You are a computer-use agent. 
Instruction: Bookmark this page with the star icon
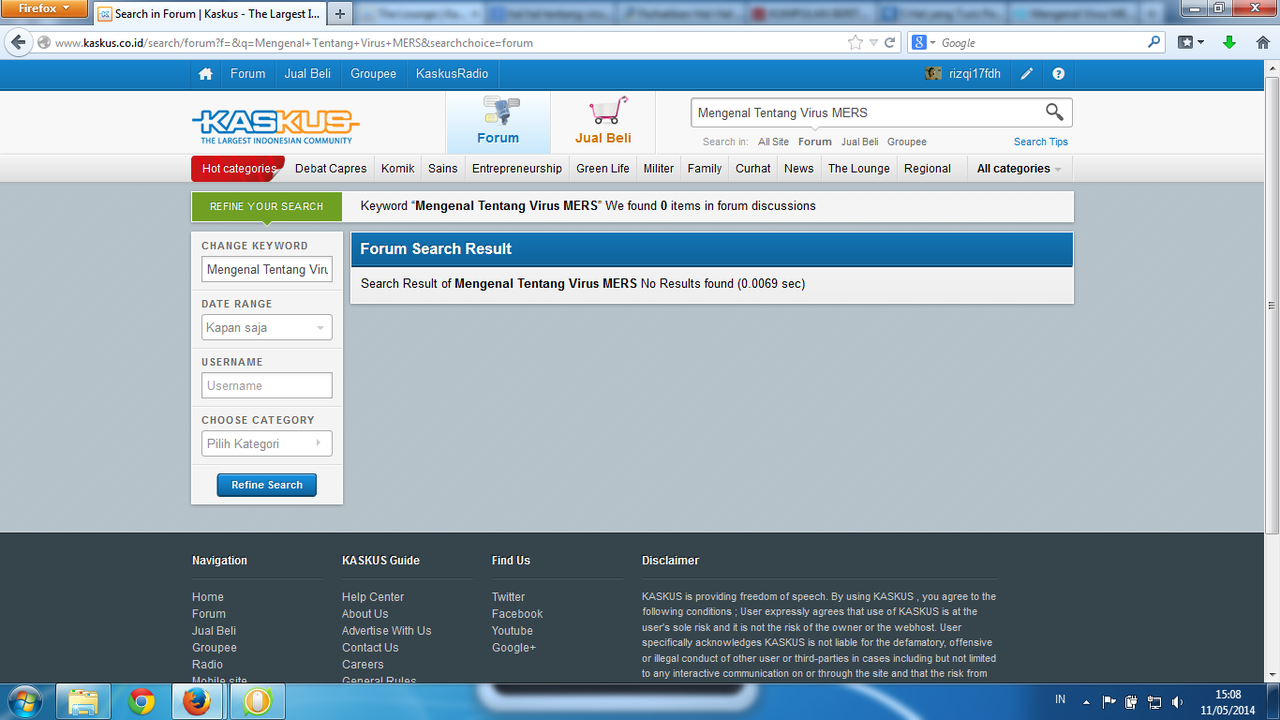point(855,43)
